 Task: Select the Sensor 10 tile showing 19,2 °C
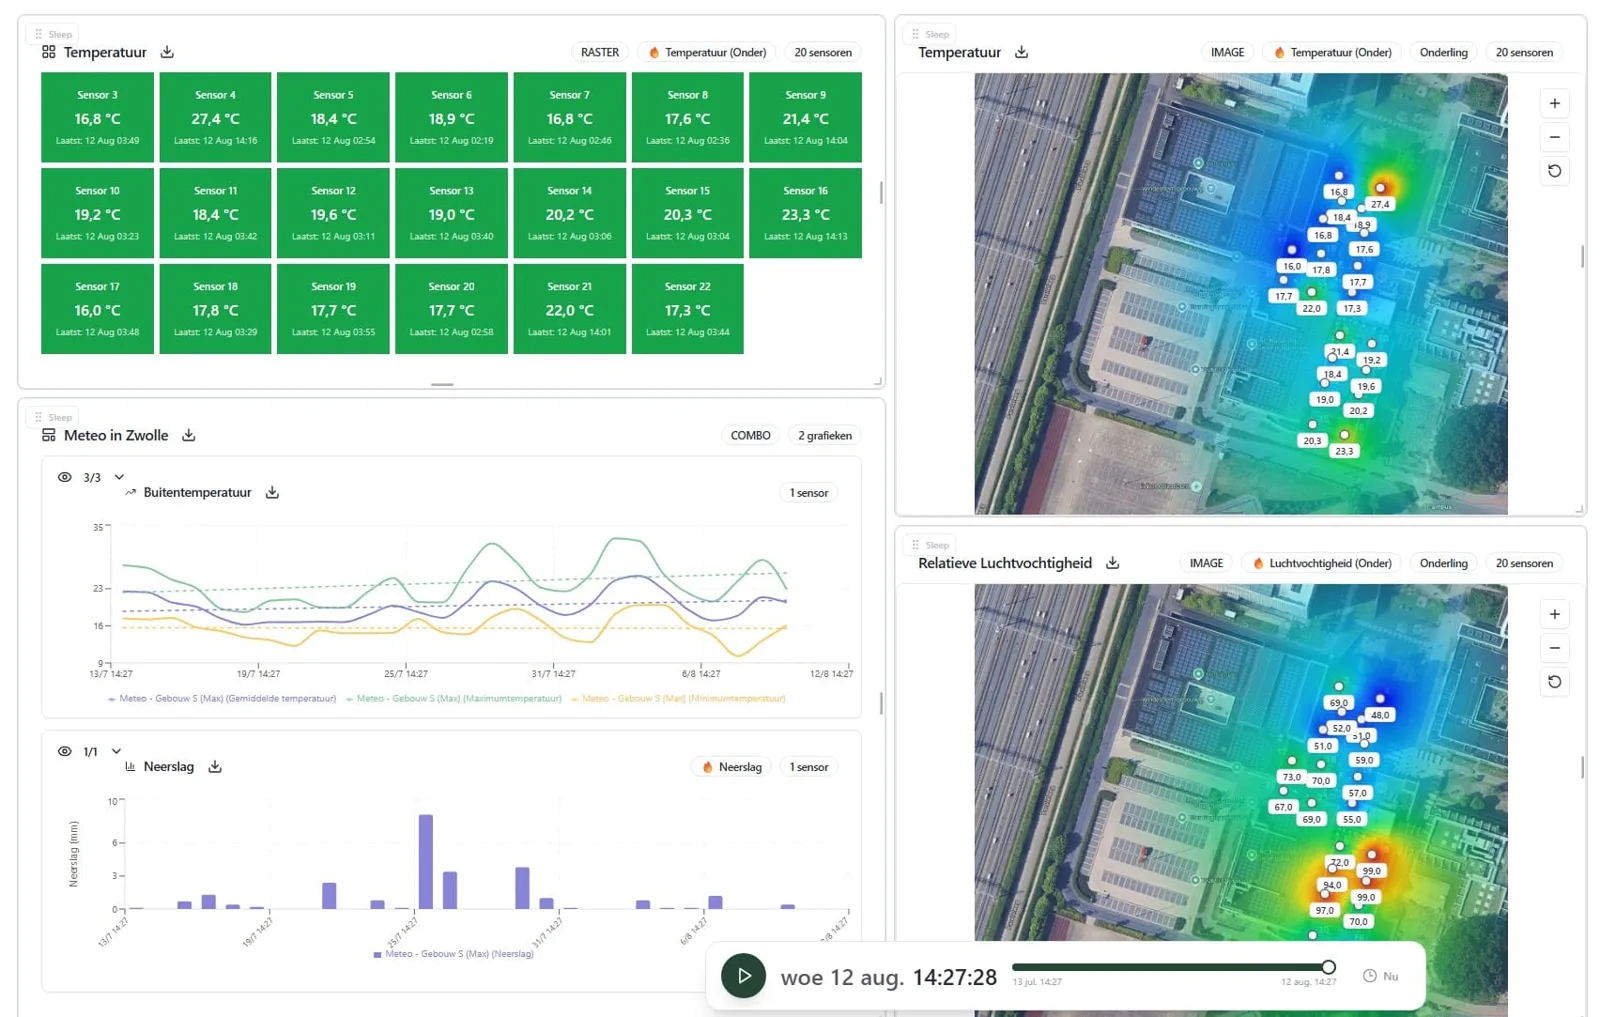pos(97,213)
